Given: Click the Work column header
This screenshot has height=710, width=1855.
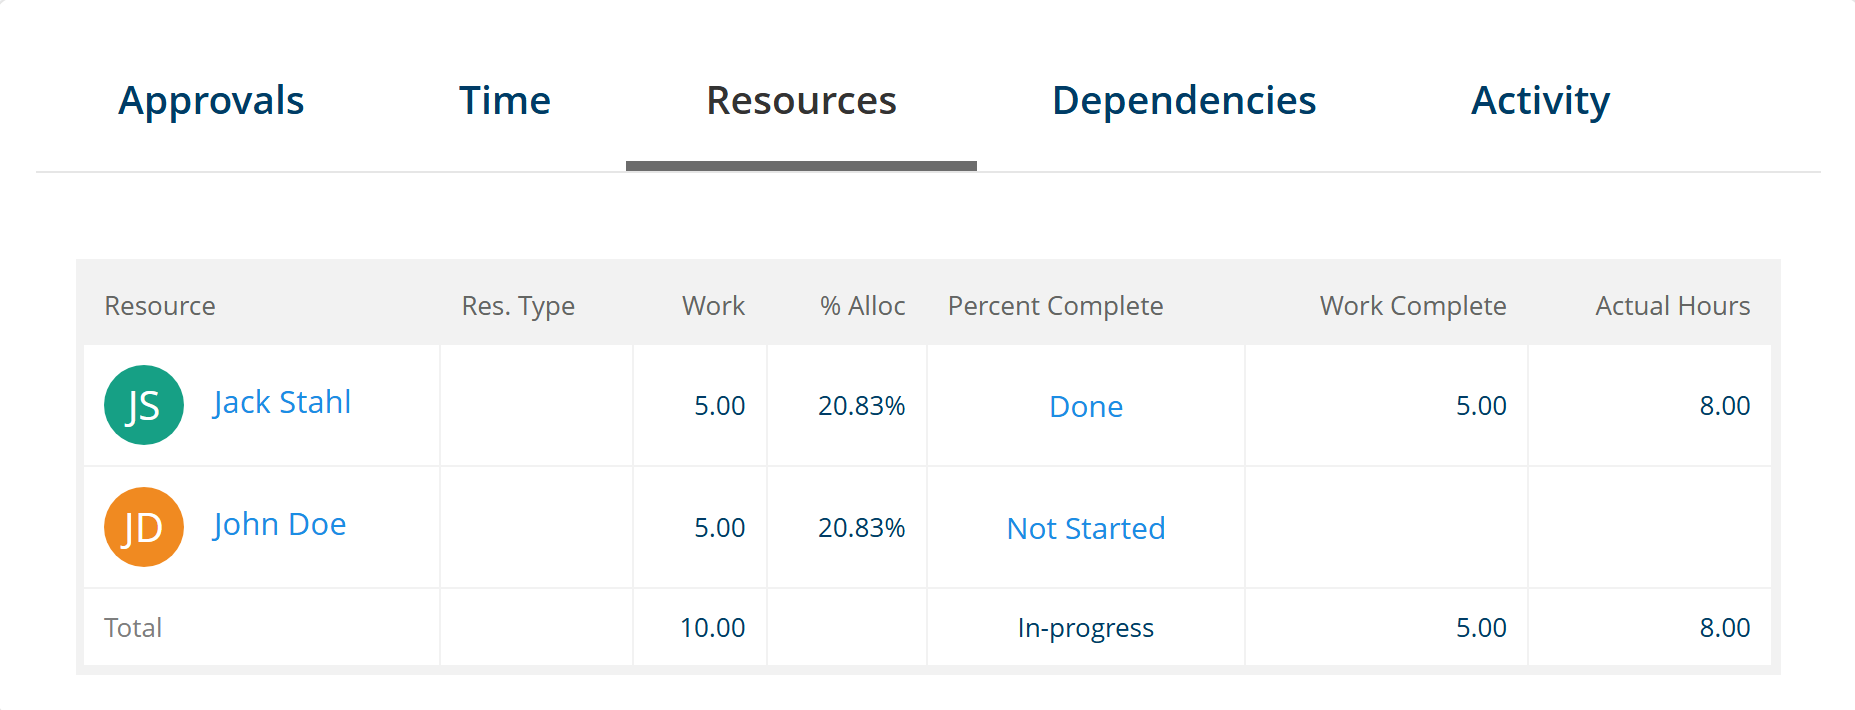Looking at the screenshot, I should pos(713,306).
